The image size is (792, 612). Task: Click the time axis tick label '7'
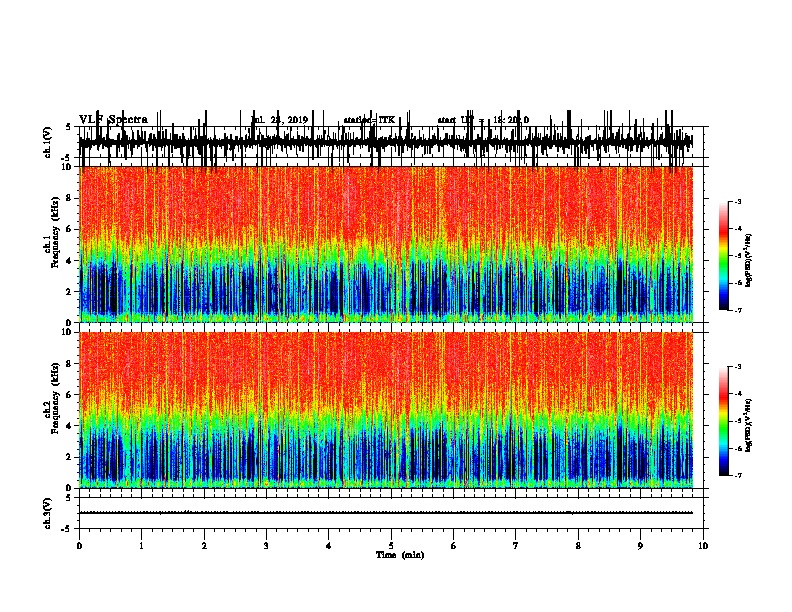pyautogui.click(x=516, y=546)
